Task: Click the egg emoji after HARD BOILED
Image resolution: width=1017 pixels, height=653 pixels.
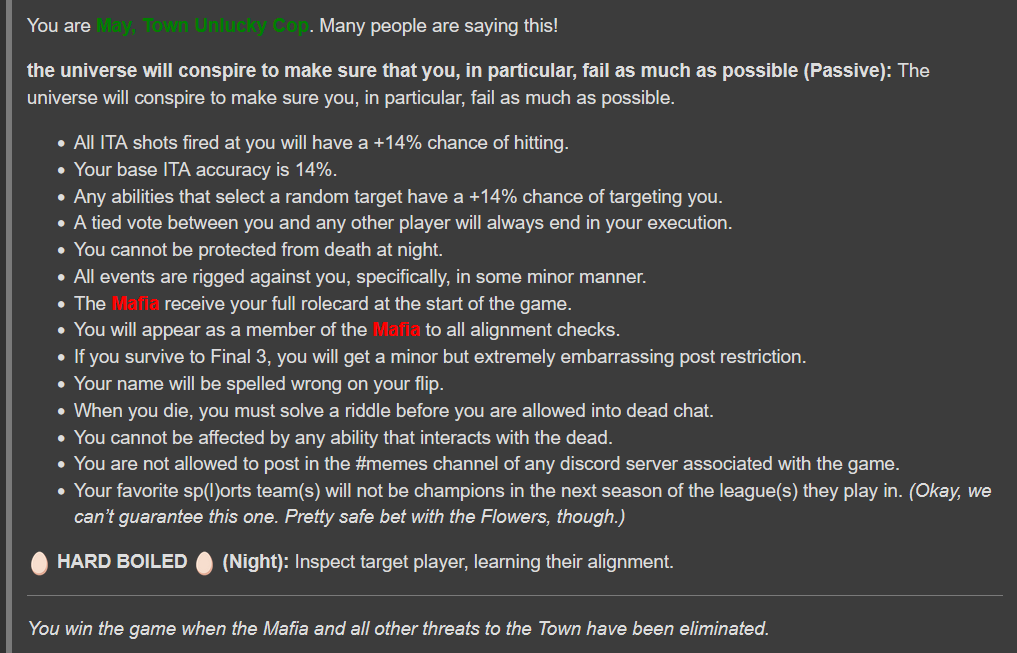Action: point(204,562)
